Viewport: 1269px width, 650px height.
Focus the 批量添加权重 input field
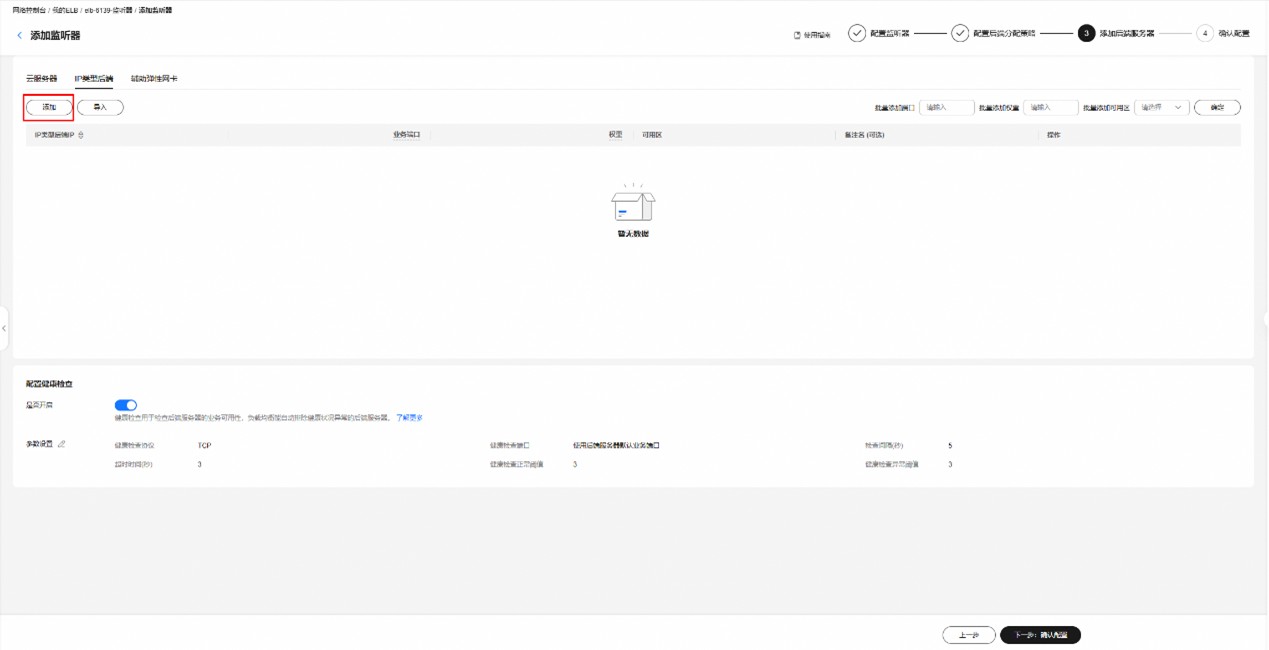click(1051, 108)
